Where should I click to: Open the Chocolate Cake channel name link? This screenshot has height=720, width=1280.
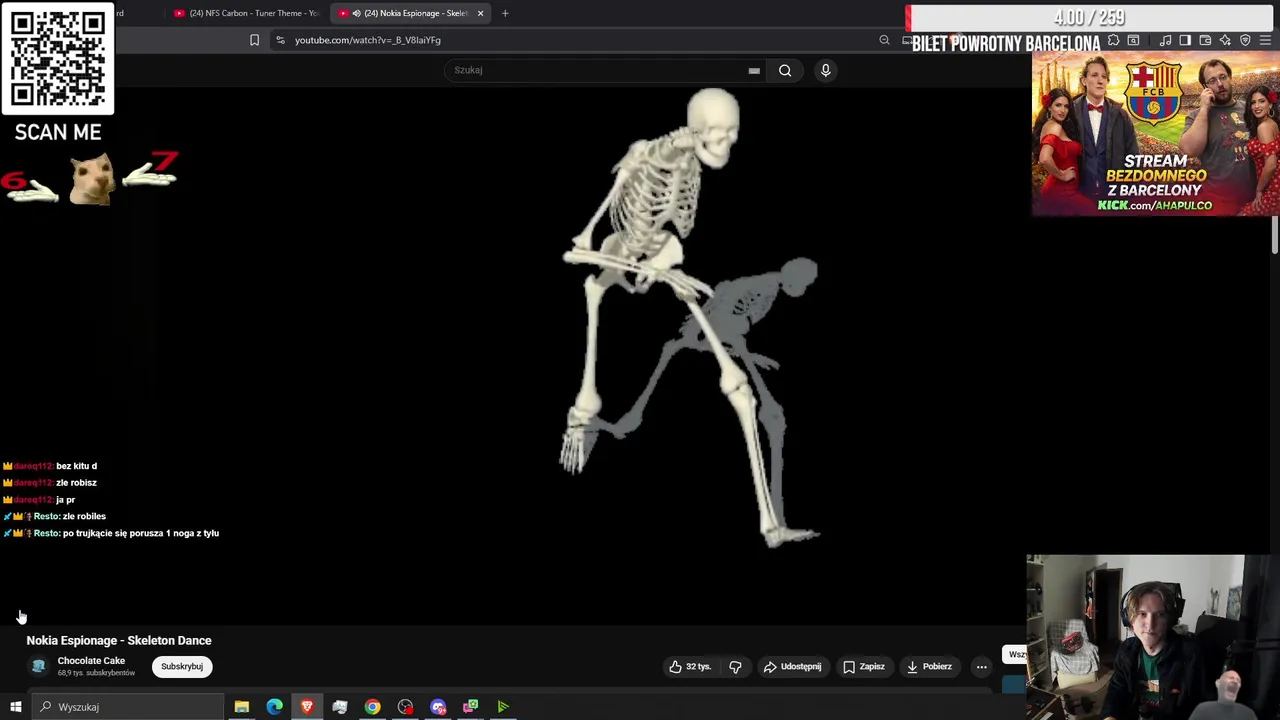(x=91, y=660)
